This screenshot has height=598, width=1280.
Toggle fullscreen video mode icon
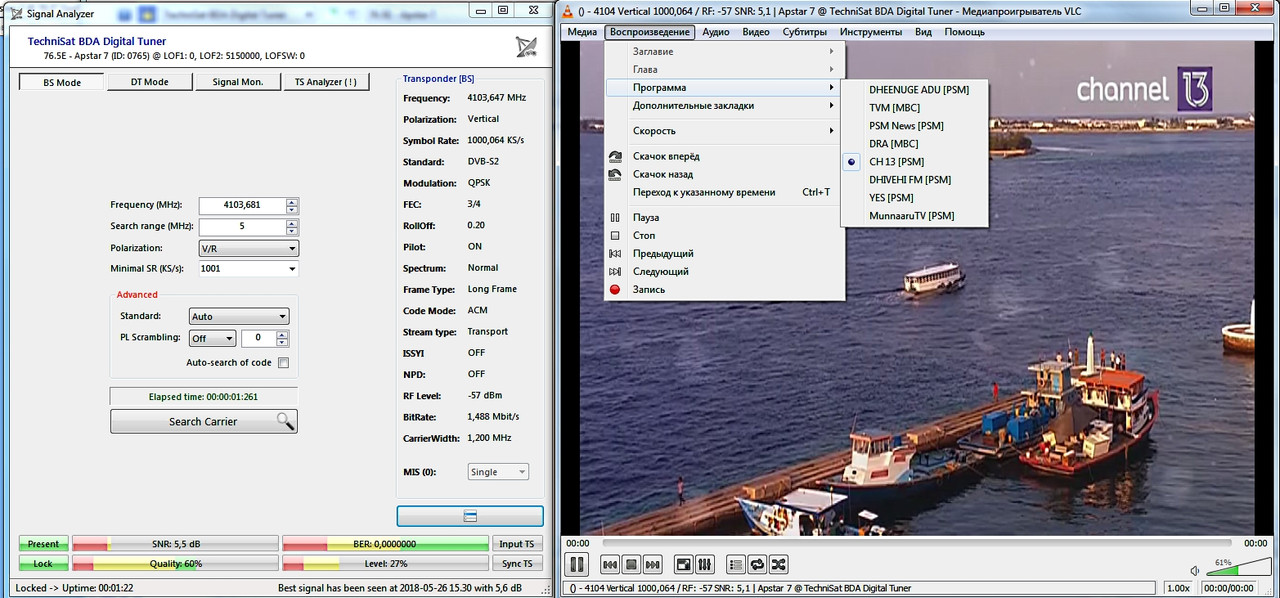(x=683, y=565)
